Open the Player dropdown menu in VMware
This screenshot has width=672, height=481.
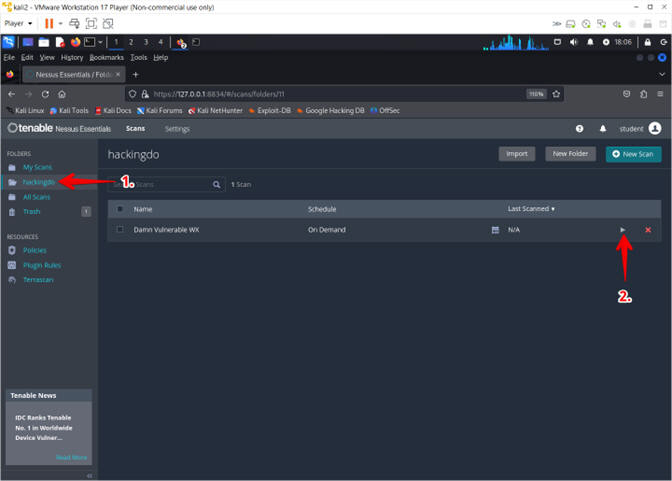(x=18, y=23)
